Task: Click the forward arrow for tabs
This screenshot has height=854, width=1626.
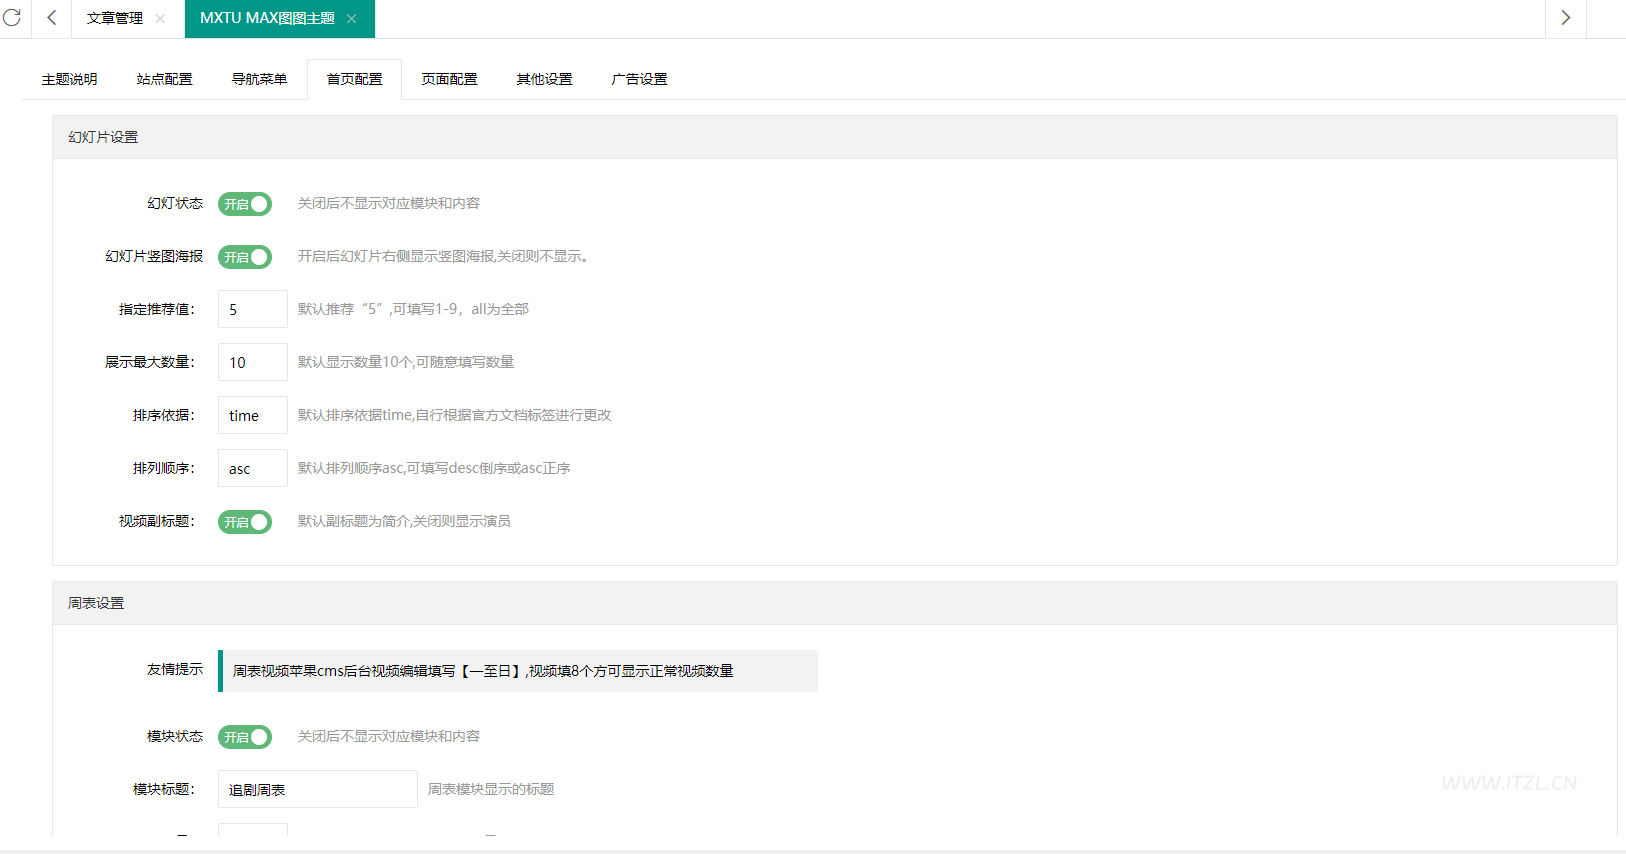Action: tap(1566, 18)
